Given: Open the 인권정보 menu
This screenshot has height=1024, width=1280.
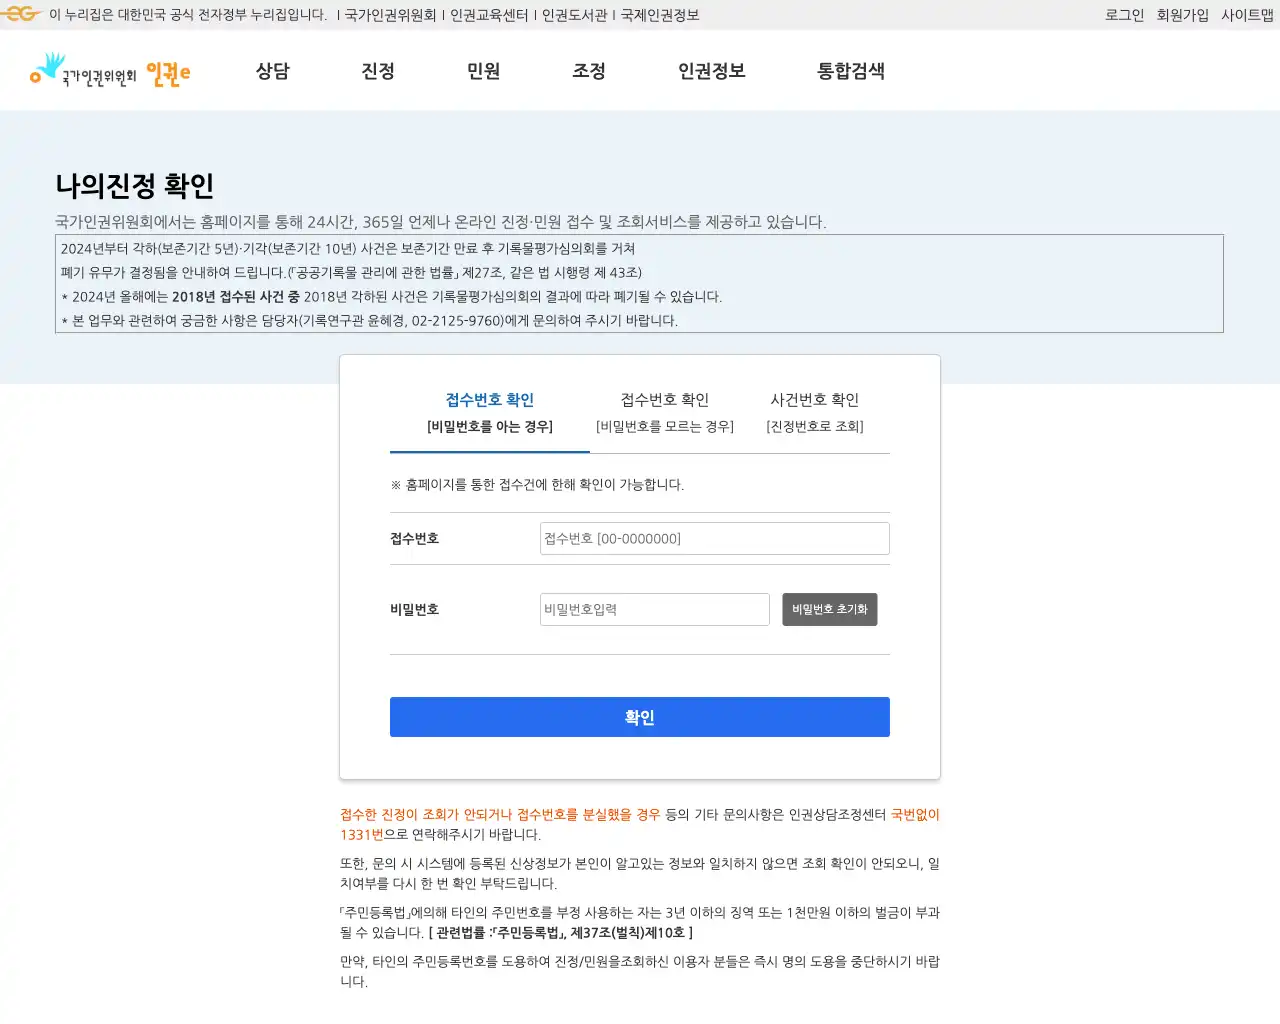Looking at the screenshot, I should coord(710,71).
